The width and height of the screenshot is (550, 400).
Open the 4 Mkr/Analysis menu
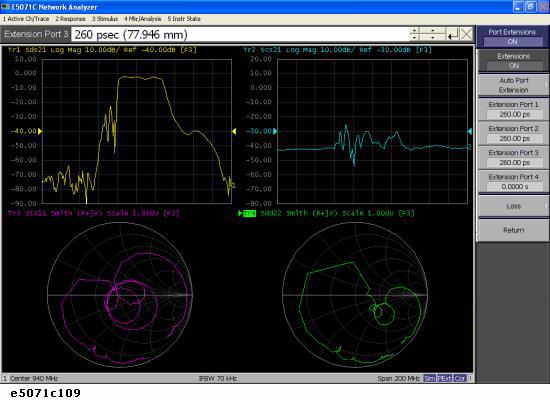point(142,19)
